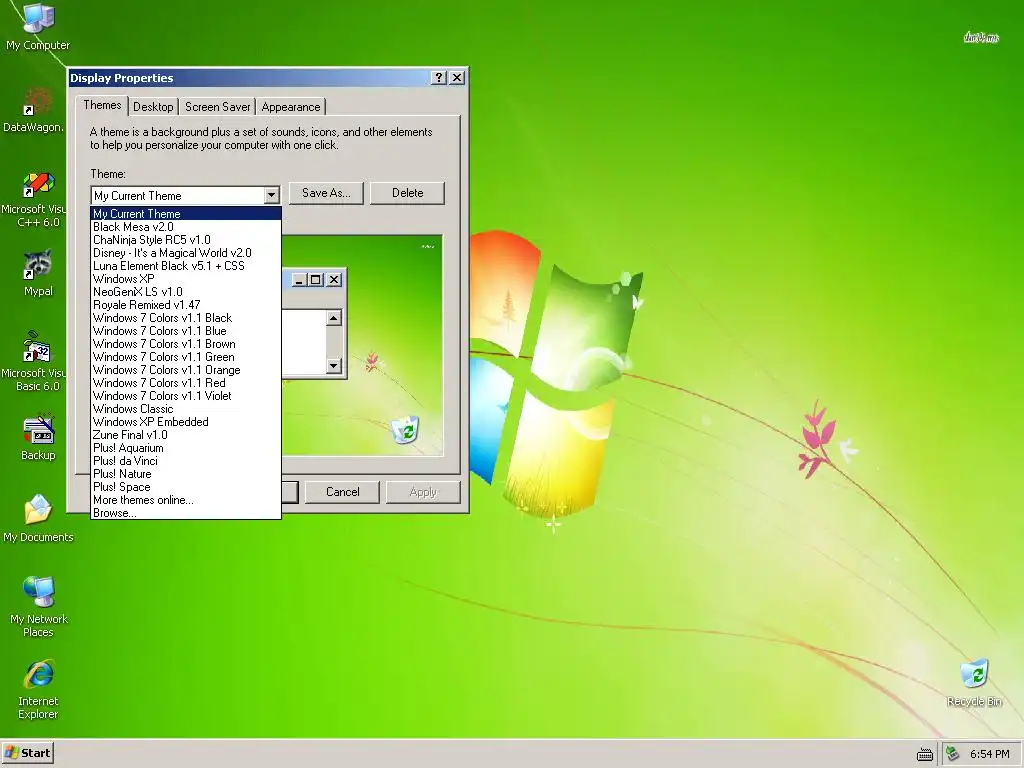This screenshot has height=768, width=1024.
Task: Choose Plus! Nature theme
Action: [186, 474]
